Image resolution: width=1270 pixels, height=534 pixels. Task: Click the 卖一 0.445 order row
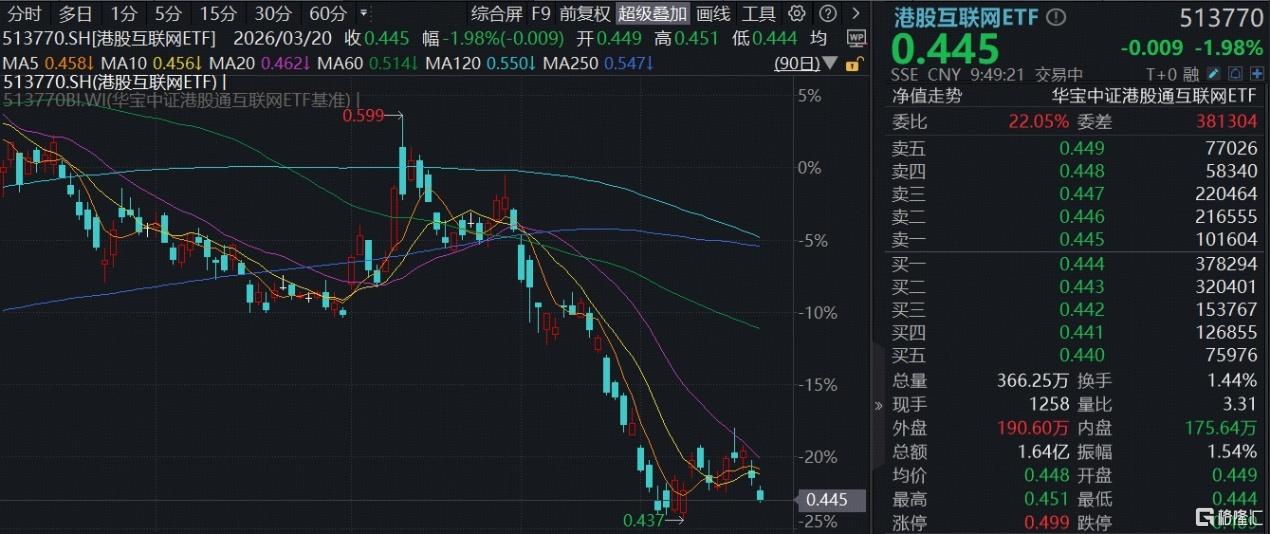pos(1075,240)
